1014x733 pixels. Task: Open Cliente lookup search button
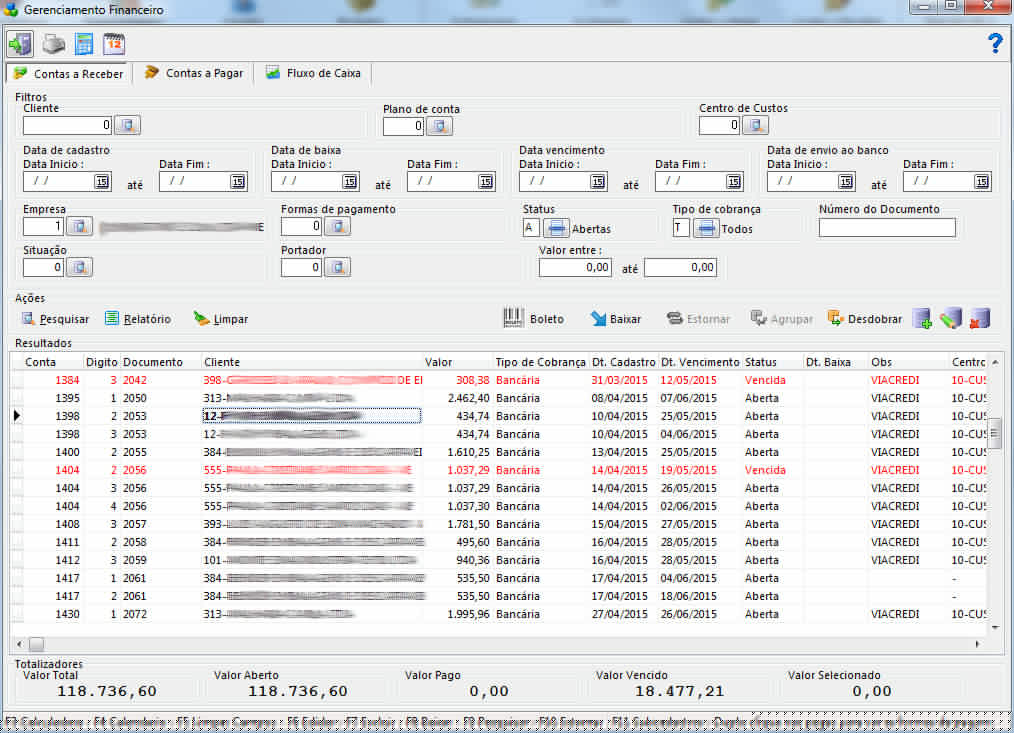pyautogui.click(x=127, y=125)
